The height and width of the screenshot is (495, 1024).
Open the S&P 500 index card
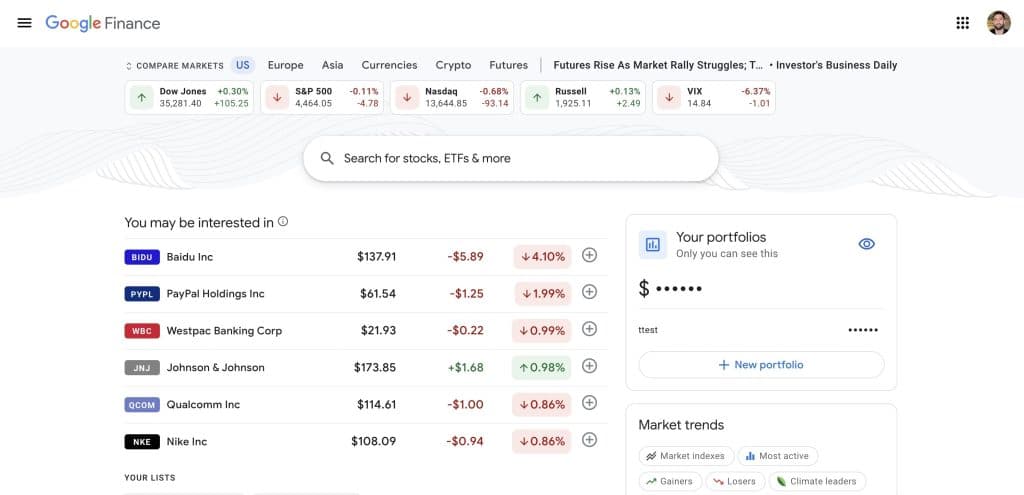point(323,97)
